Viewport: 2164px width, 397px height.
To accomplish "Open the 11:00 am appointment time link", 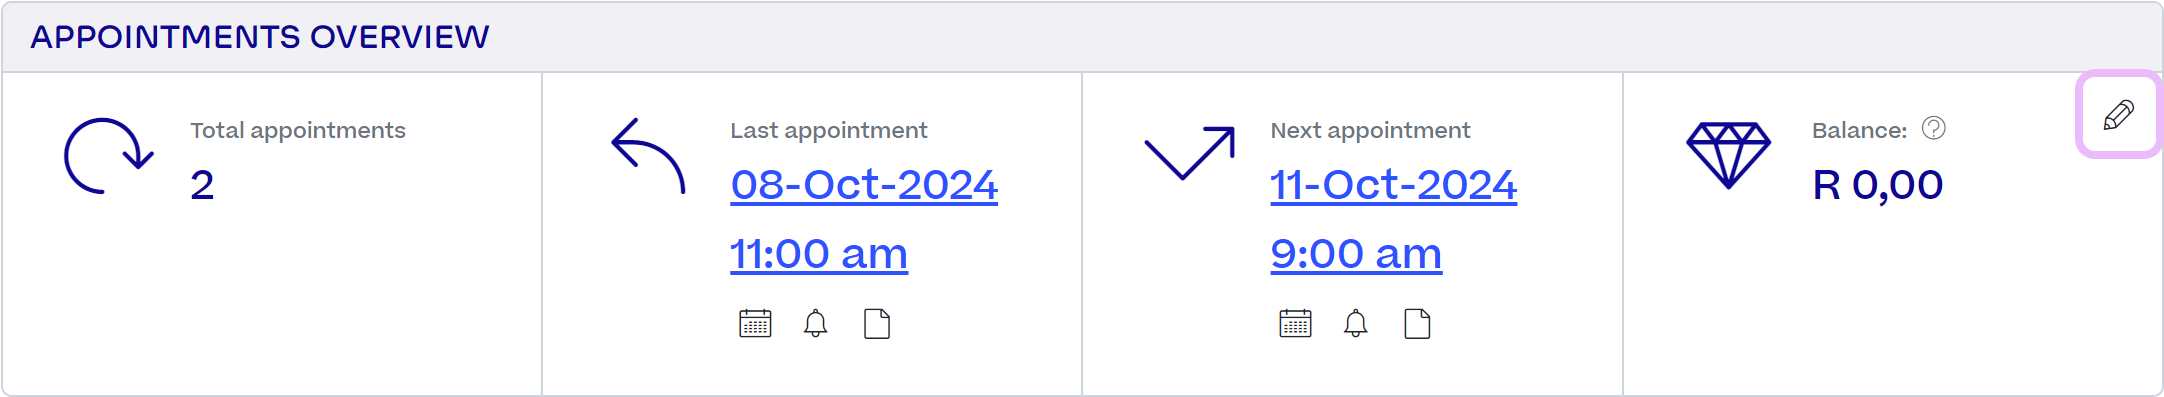I will tap(819, 254).
